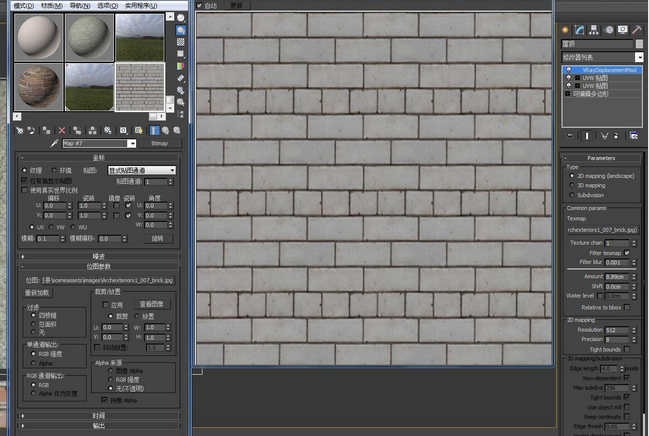Image resolution: width=649 pixels, height=436 pixels.
Task: Select the Subdivision radio button
Action: (x=572, y=195)
